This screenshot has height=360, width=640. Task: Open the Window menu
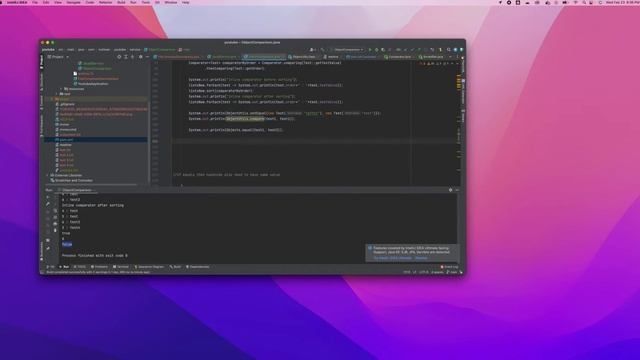(171, 2)
